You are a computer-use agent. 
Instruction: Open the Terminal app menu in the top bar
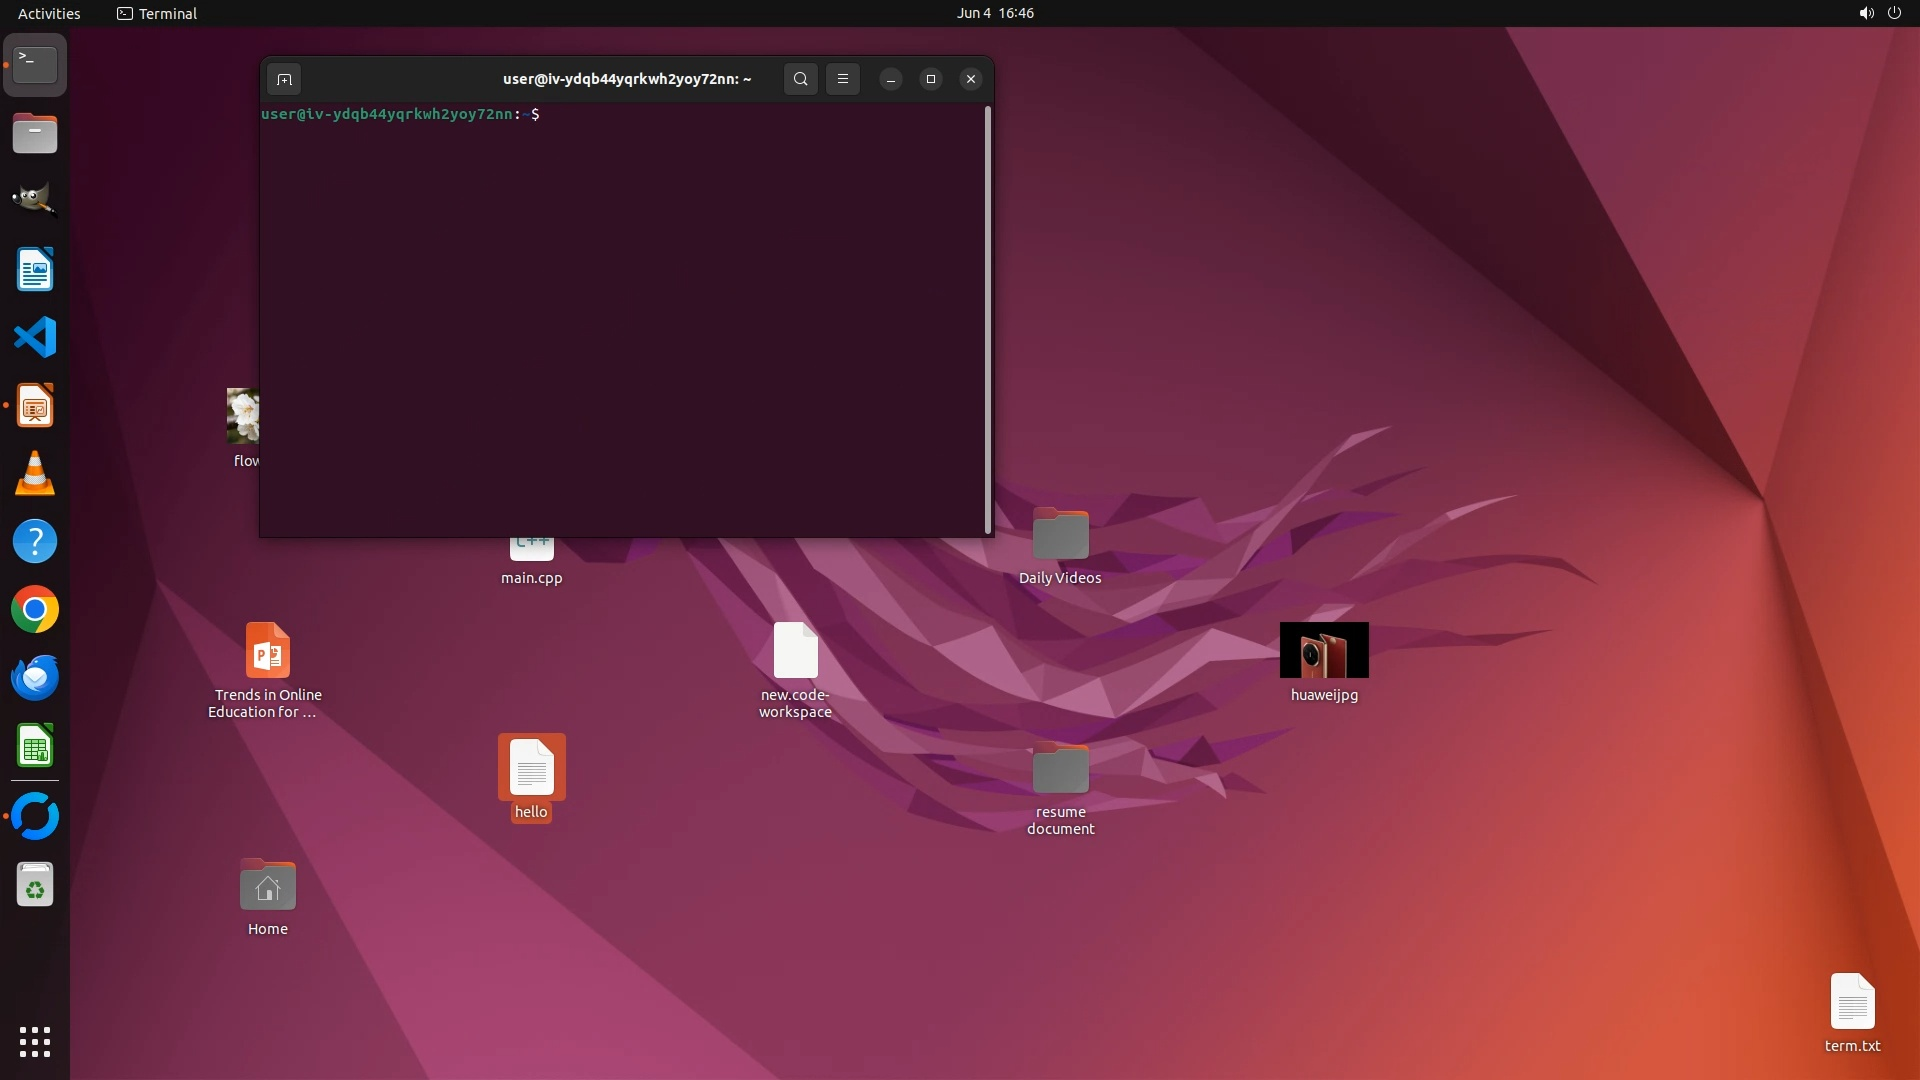(x=157, y=13)
